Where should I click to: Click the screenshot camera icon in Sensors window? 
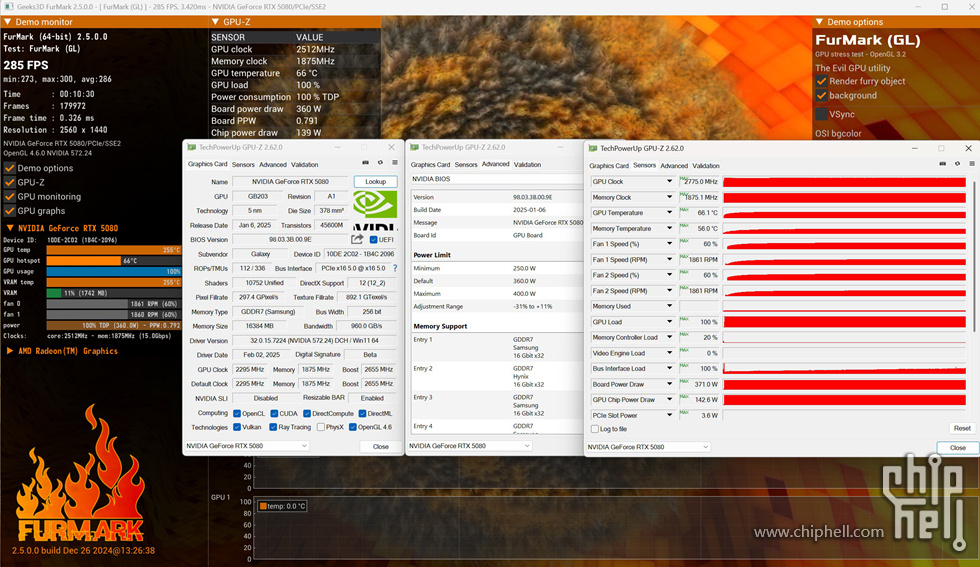pyautogui.click(x=942, y=164)
